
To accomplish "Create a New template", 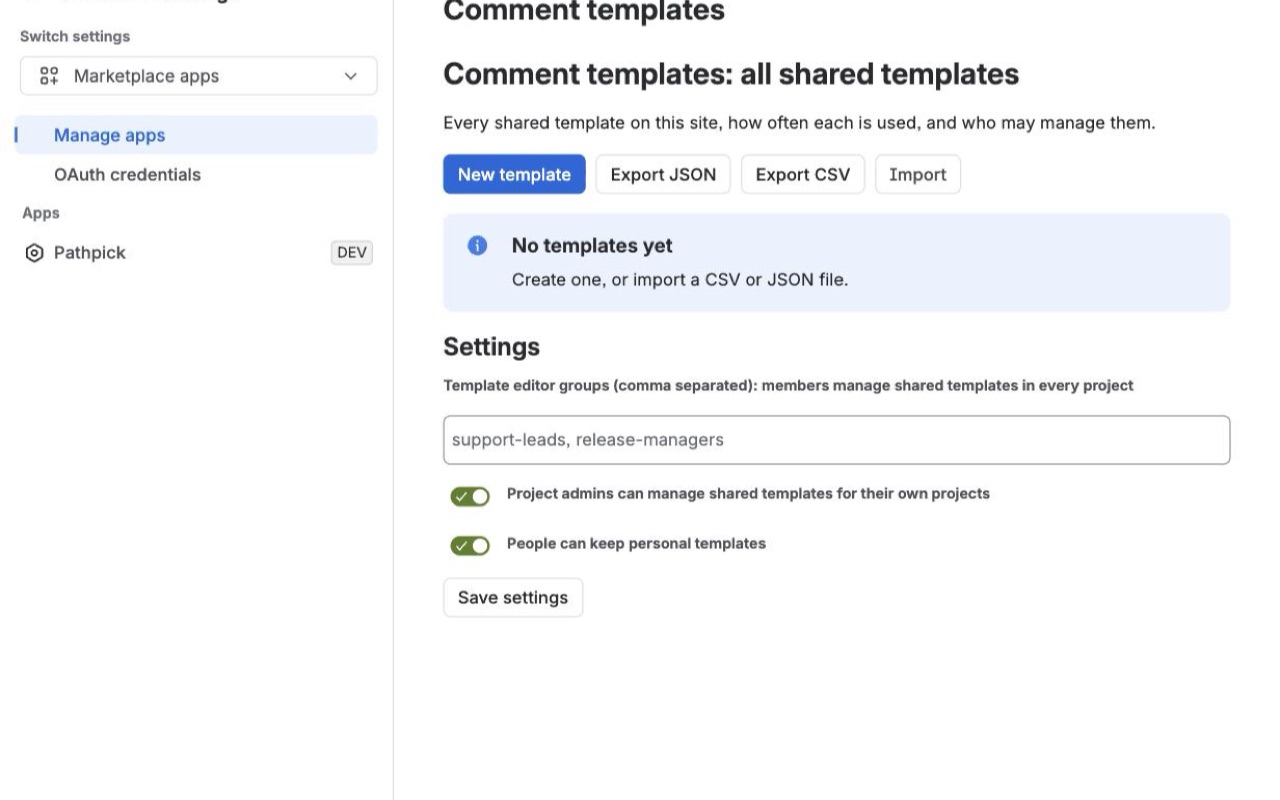I will pos(514,174).
